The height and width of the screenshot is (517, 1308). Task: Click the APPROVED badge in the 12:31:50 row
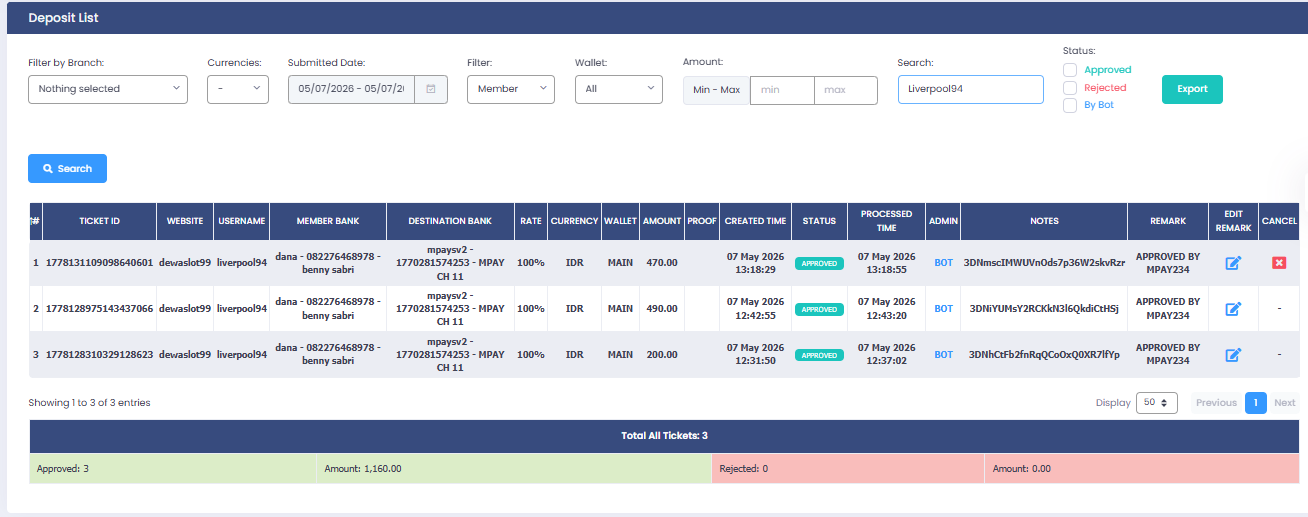[819, 356]
